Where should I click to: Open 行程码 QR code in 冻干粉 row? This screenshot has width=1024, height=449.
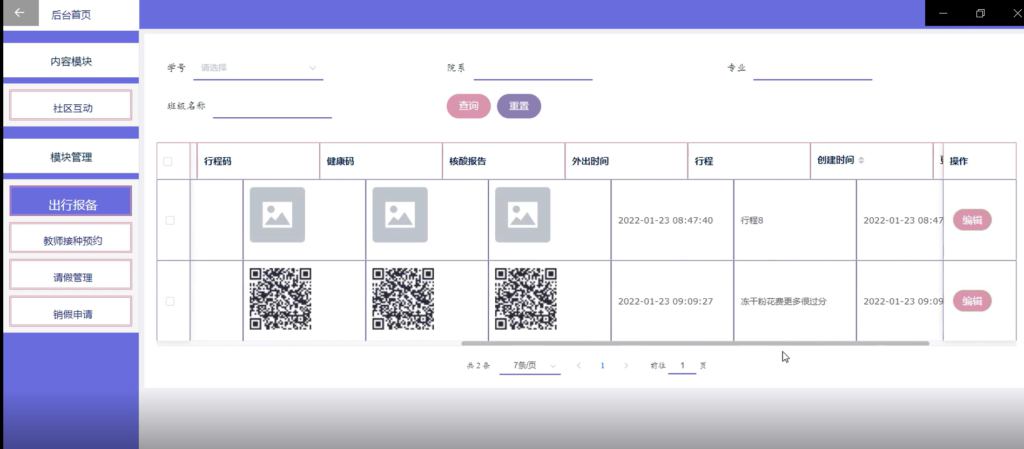point(281,299)
